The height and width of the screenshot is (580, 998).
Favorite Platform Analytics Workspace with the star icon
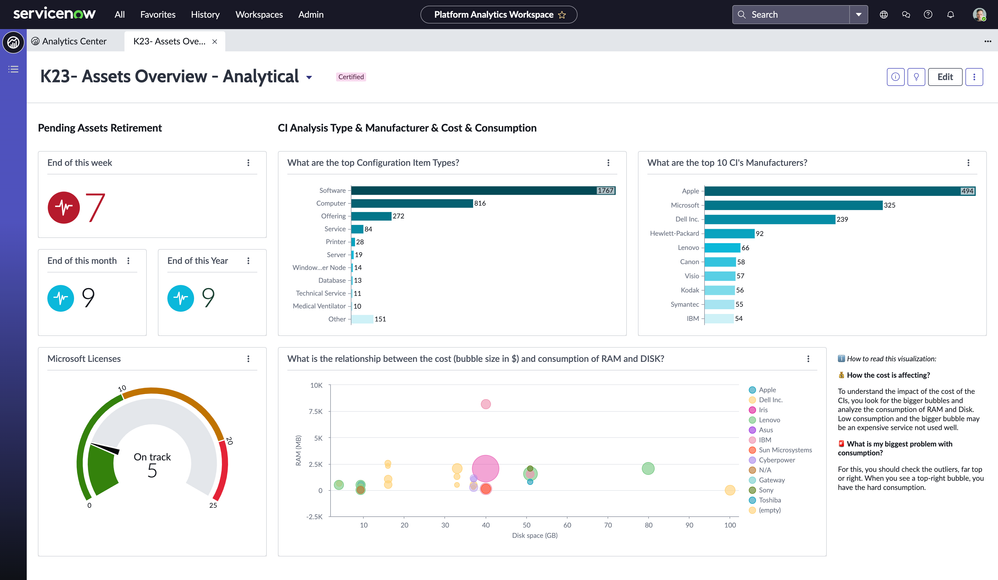[x=561, y=15]
